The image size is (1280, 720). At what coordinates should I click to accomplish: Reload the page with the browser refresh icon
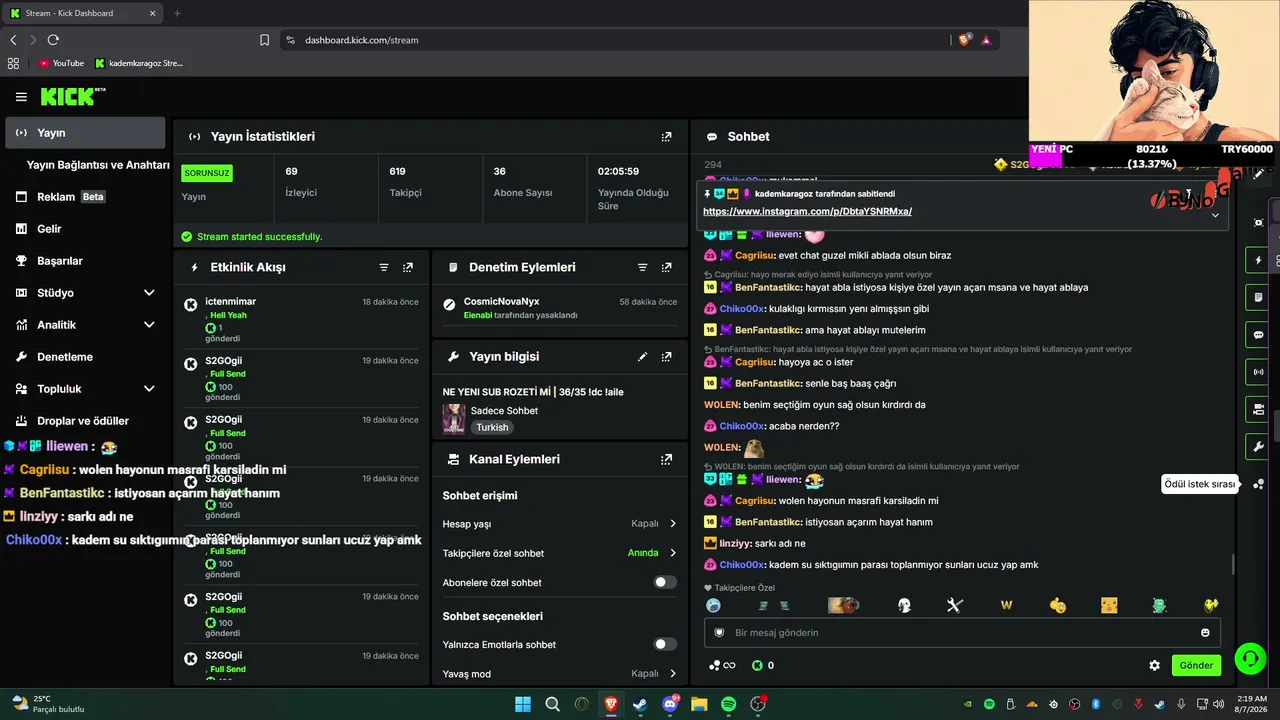tap(53, 40)
